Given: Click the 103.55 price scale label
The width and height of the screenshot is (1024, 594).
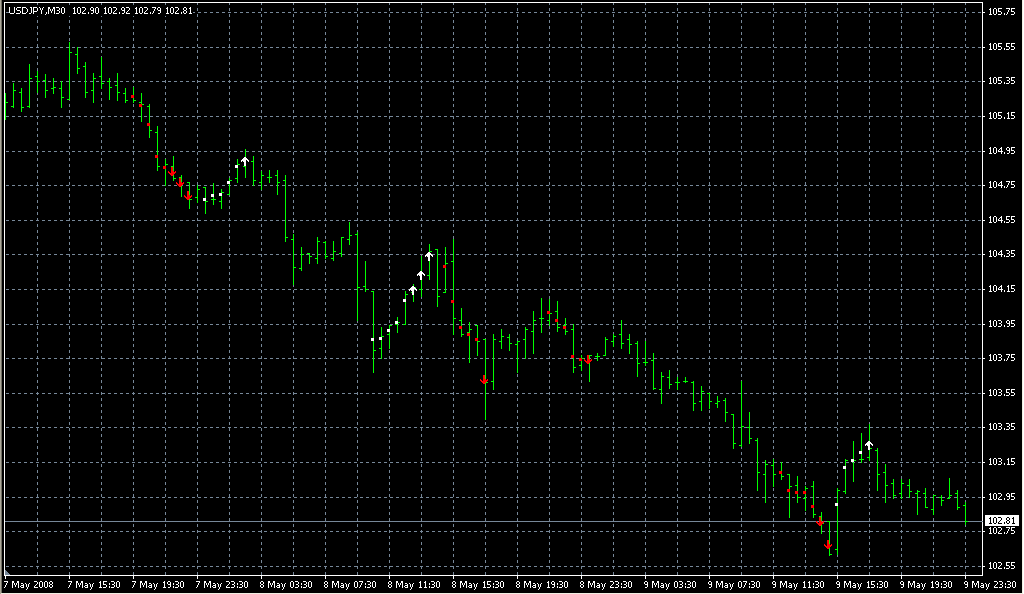Looking at the screenshot, I should (x=1000, y=393).
